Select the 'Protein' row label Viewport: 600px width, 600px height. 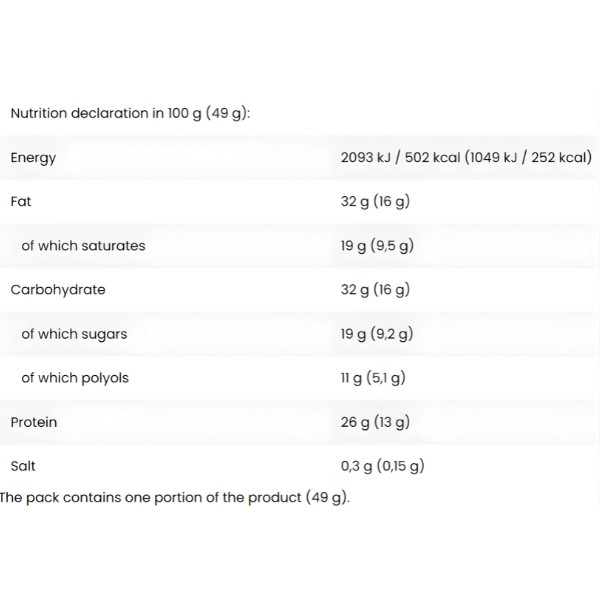pos(34,422)
